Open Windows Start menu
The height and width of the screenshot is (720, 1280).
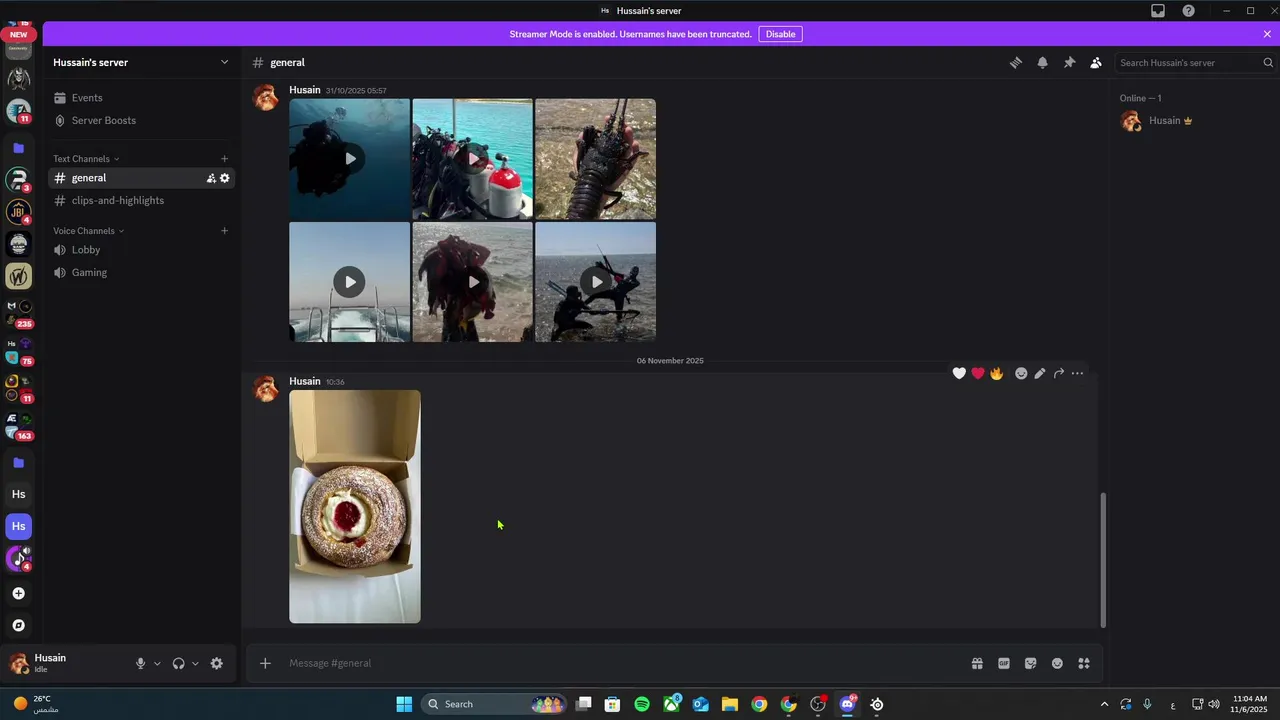[x=404, y=704]
